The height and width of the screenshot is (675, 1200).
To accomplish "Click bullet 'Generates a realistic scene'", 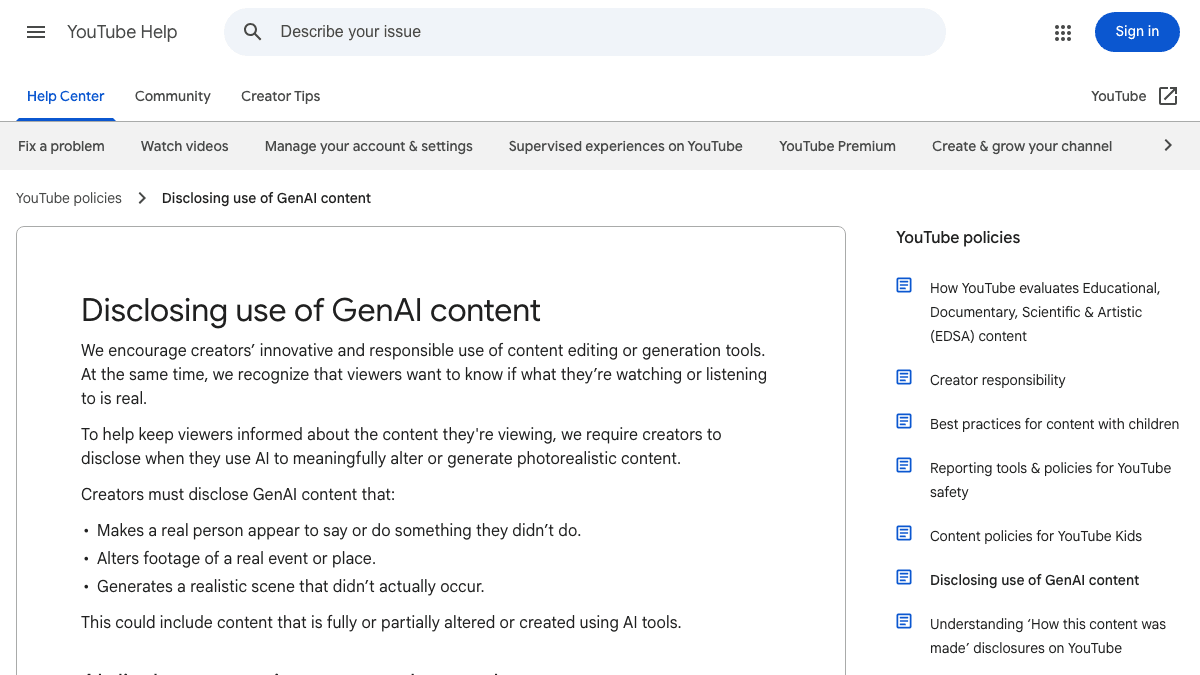I will click(291, 586).
